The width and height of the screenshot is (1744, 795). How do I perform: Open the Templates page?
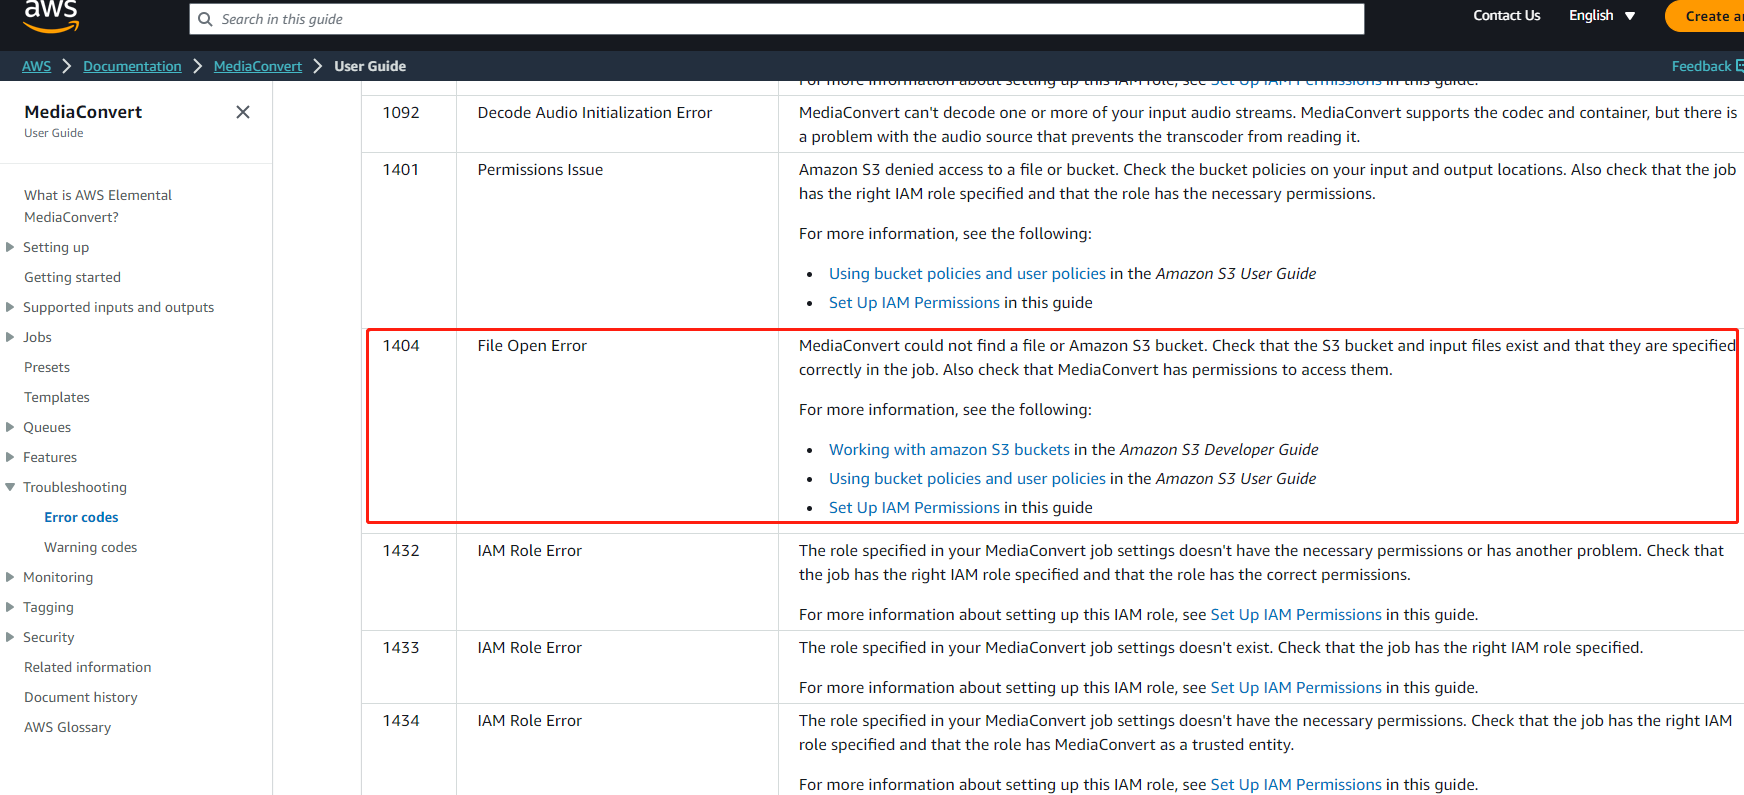click(x=57, y=397)
